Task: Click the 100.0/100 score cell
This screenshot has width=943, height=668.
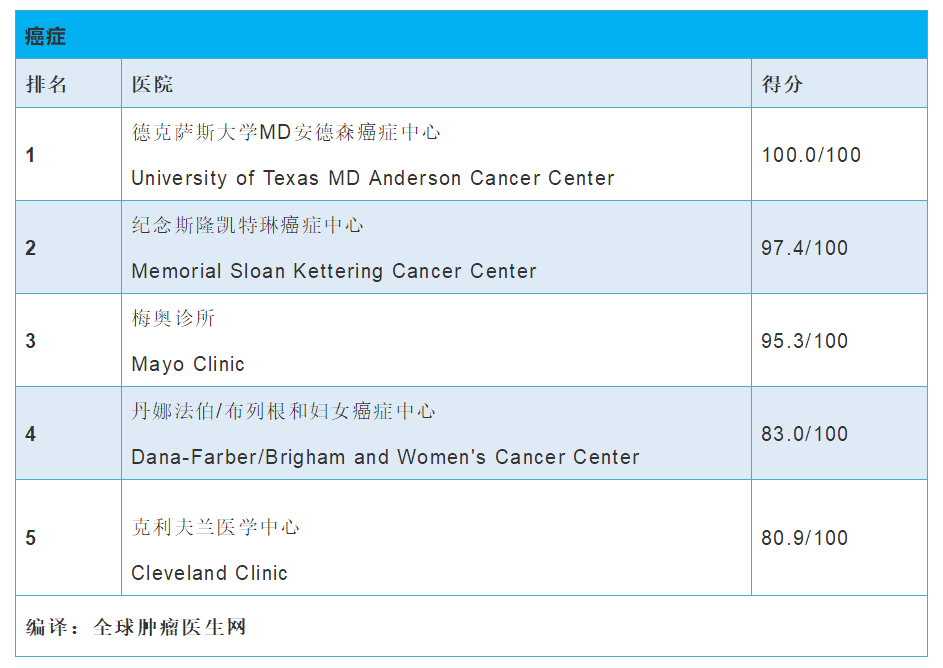Action: point(811,155)
